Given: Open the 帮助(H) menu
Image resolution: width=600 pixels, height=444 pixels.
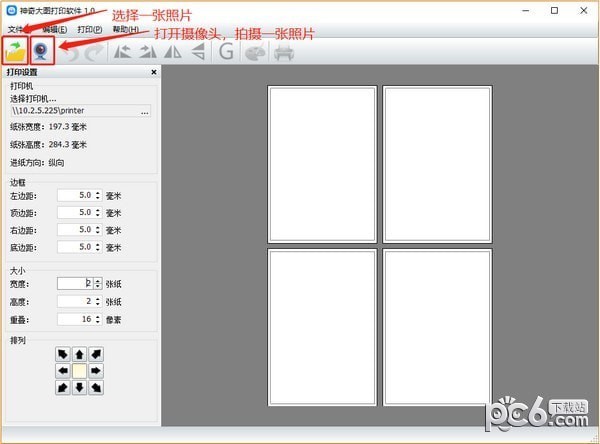Looking at the screenshot, I should 126,29.
